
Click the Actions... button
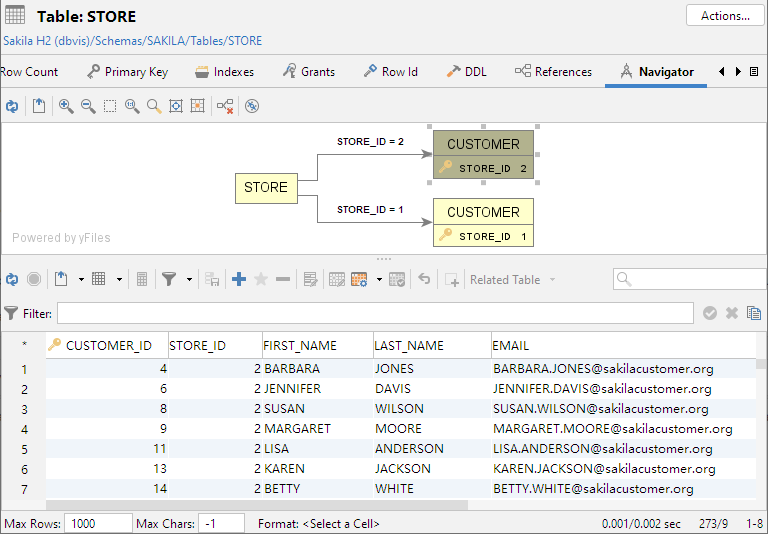tap(725, 16)
